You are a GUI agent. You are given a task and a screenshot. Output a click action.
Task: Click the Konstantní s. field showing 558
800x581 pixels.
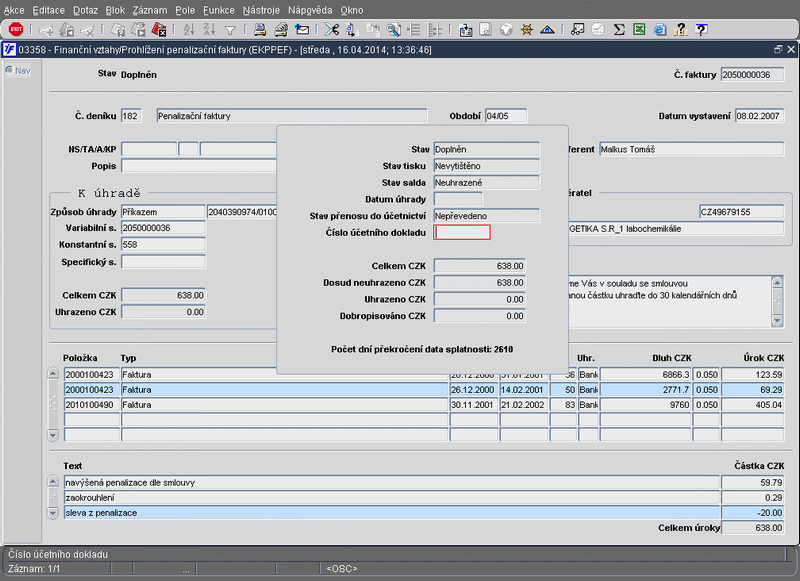pos(163,244)
